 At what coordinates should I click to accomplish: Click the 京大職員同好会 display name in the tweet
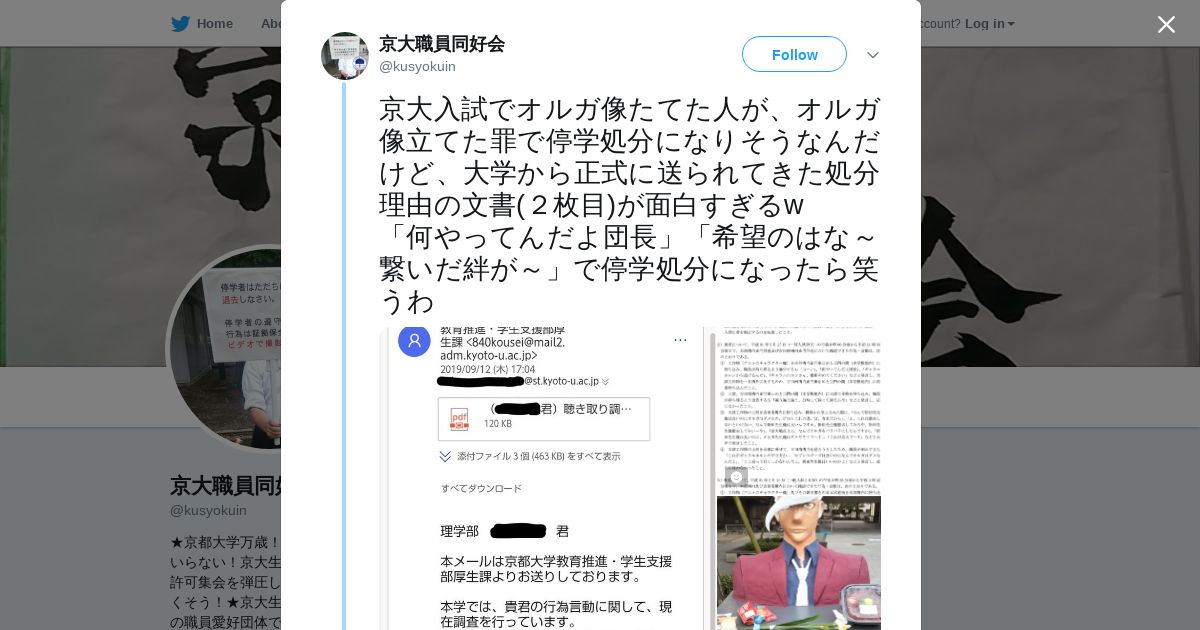pos(441,44)
